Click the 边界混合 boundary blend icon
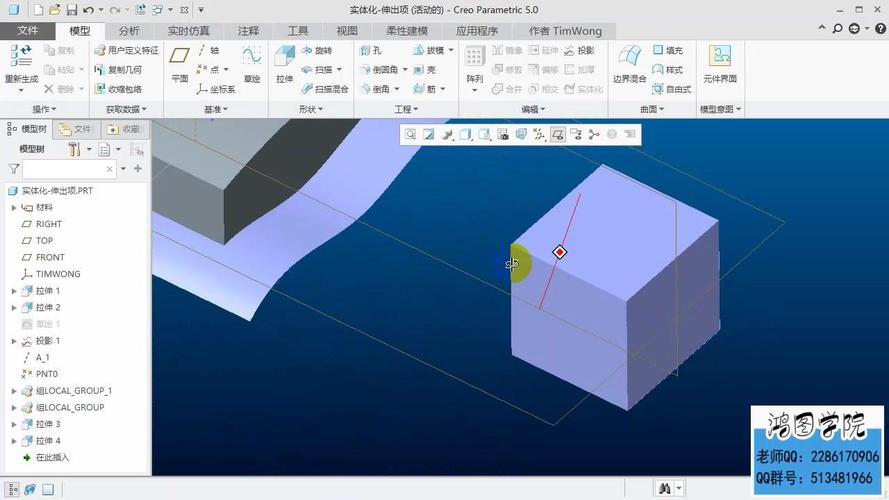 pos(629,62)
